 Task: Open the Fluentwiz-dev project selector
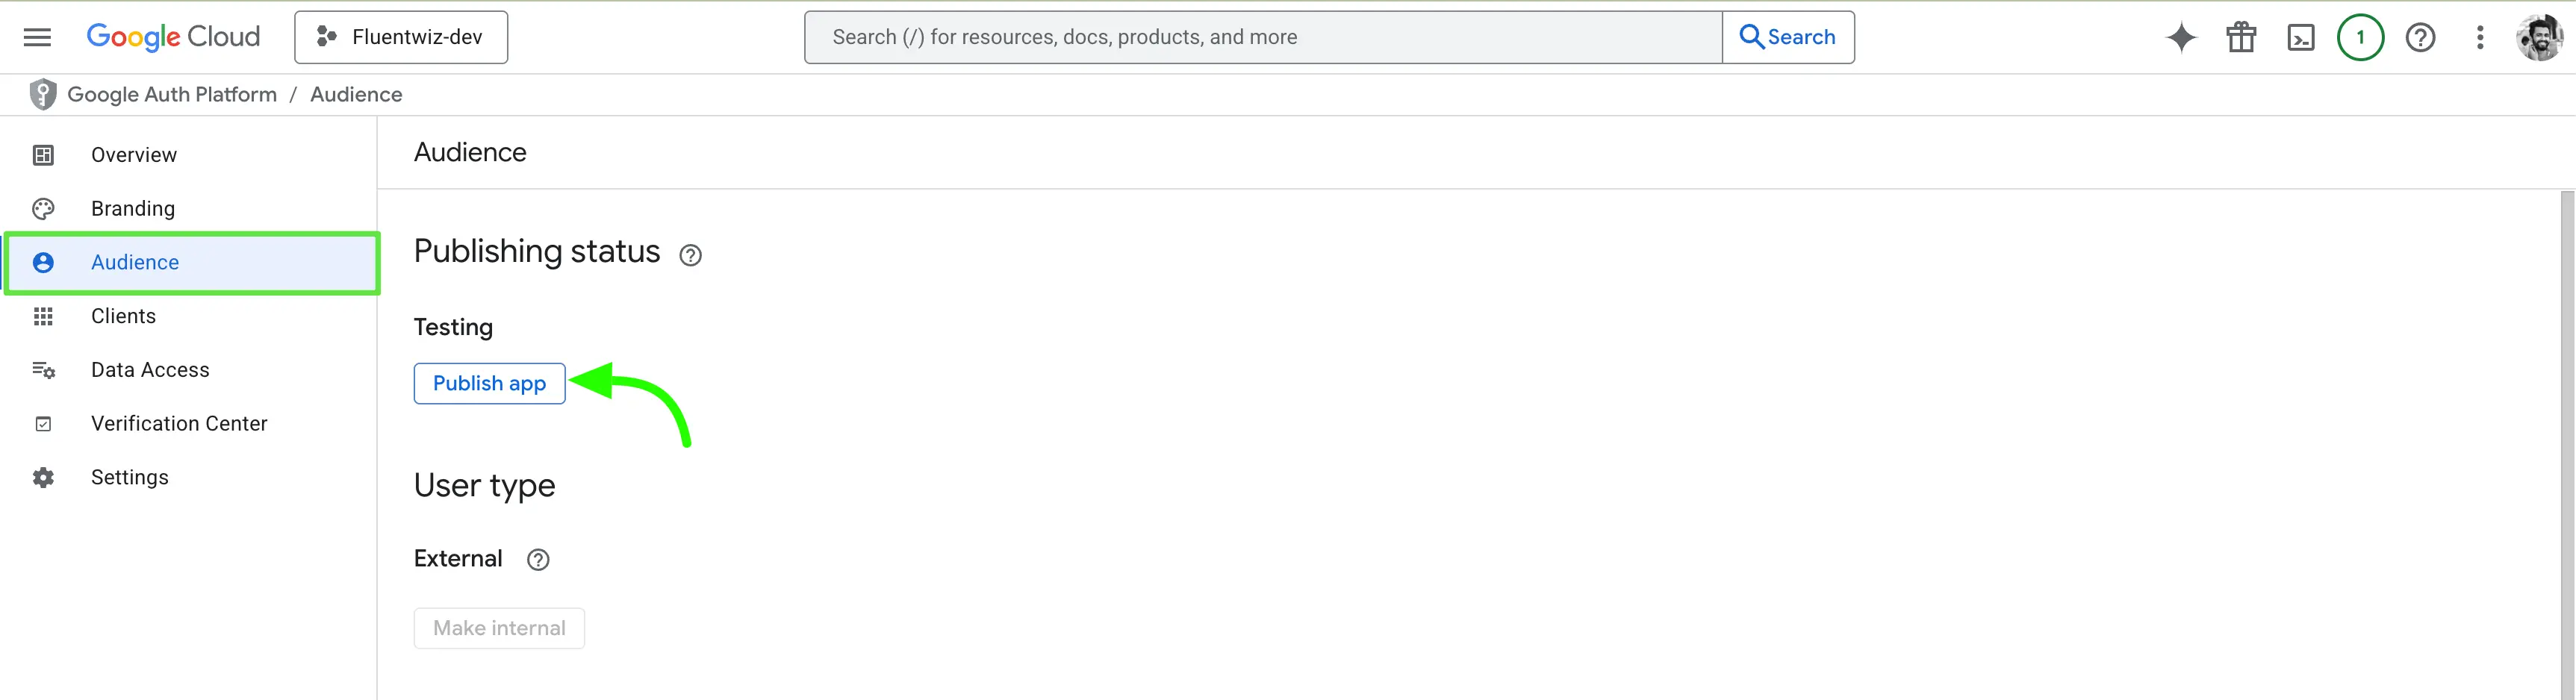(401, 36)
